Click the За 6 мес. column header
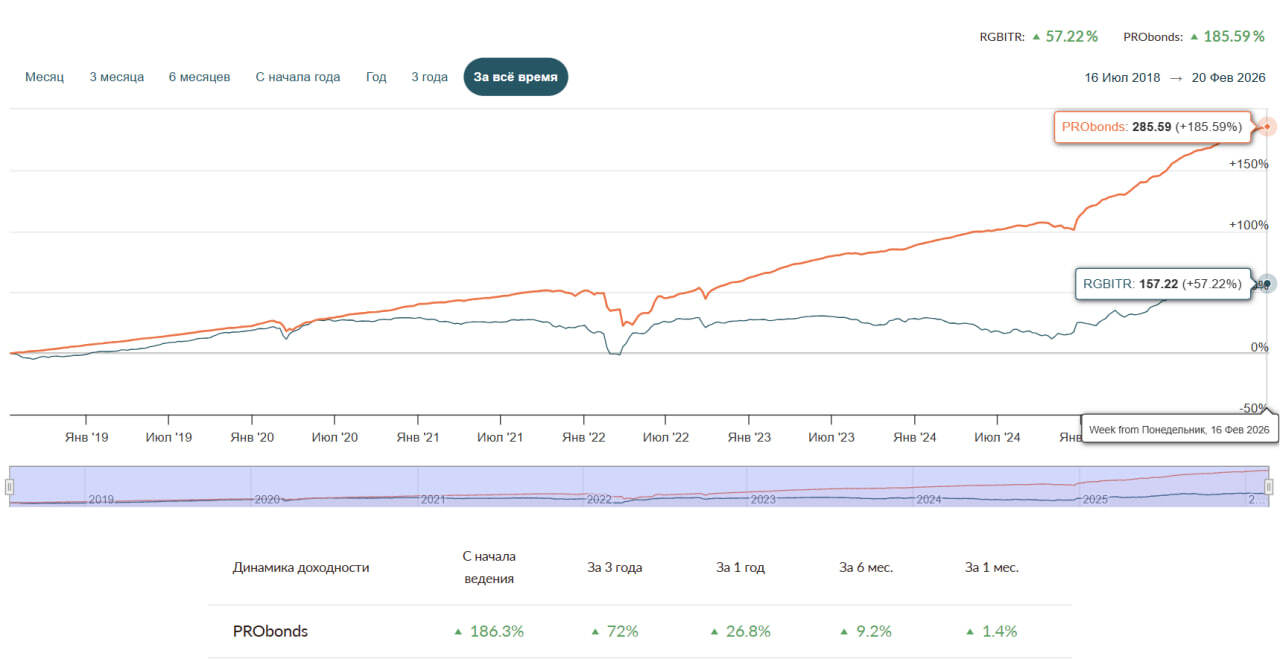The width and height of the screenshot is (1280, 662). pos(866,567)
